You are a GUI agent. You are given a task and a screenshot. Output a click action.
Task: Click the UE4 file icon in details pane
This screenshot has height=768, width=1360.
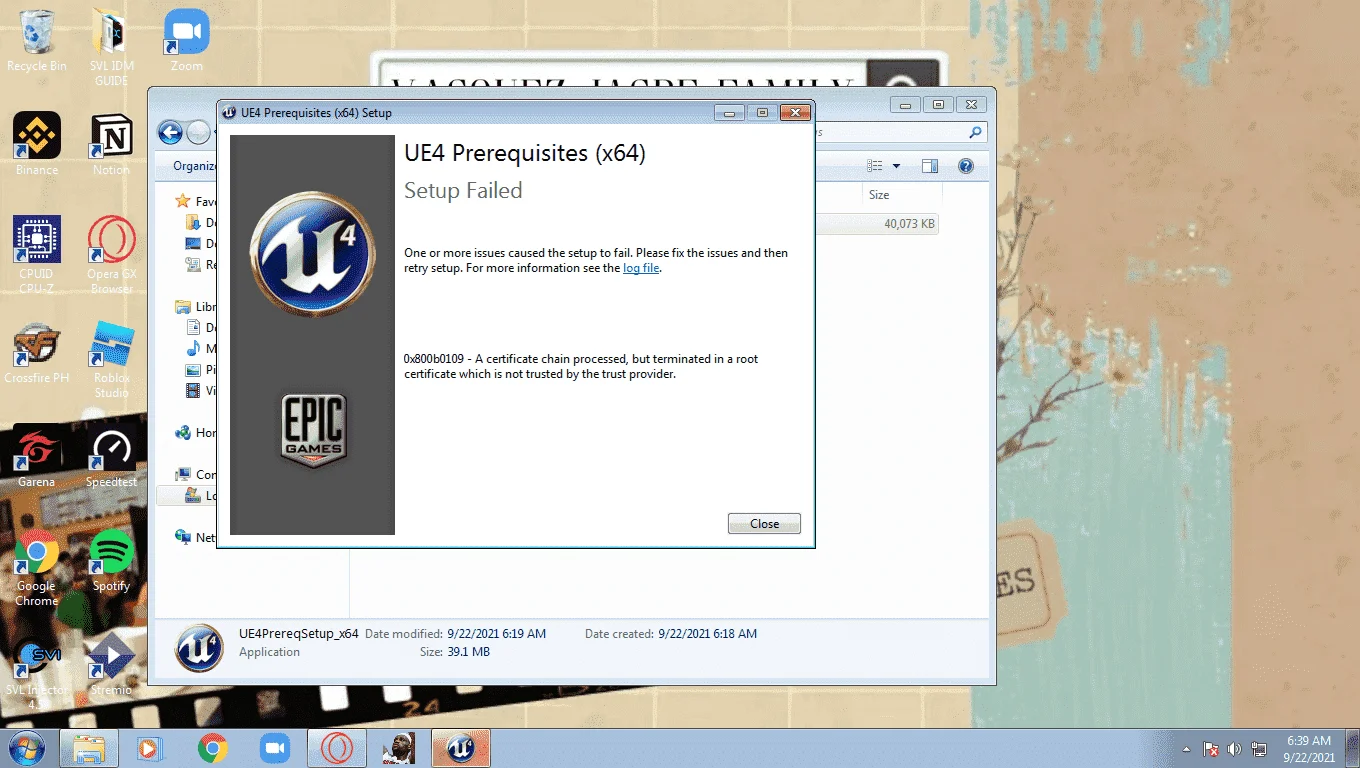click(198, 647)
